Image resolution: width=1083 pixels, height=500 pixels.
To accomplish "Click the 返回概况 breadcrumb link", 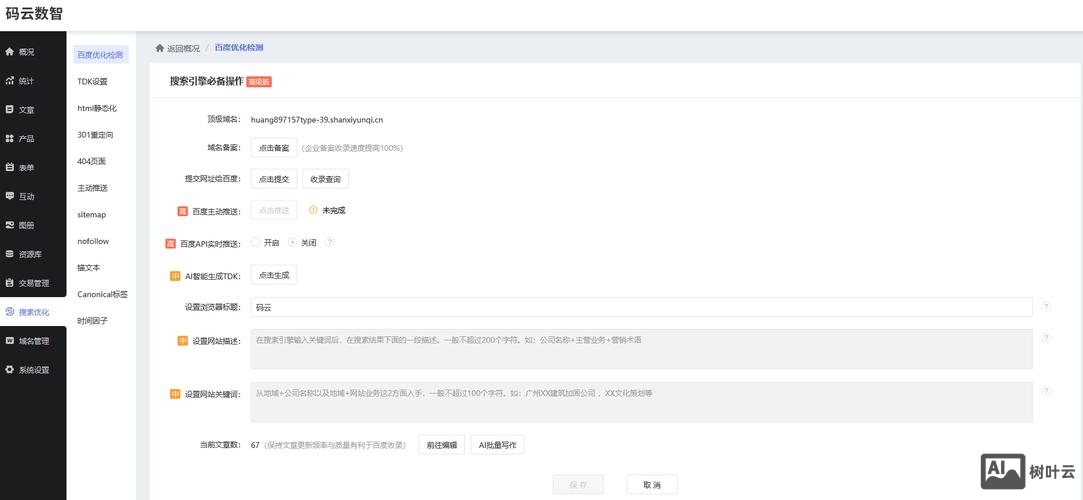I will (x=178, y=48).
